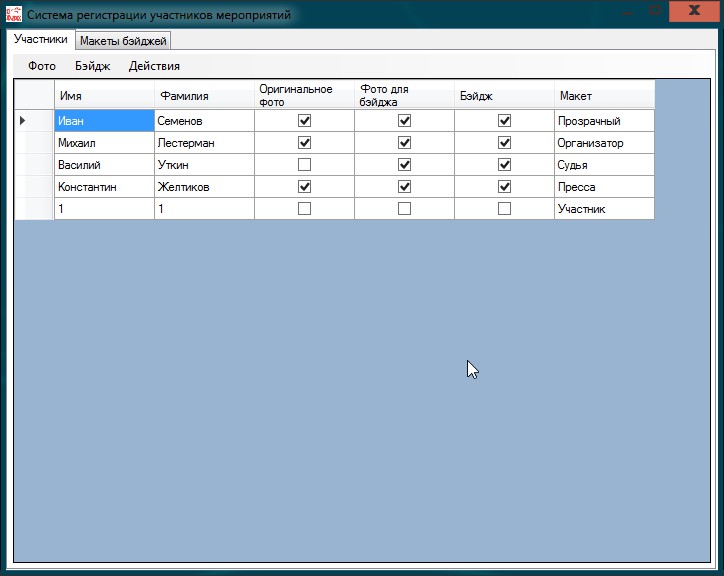Click the Макет column header
Screen dimensions: 724x576
(605, 95)
